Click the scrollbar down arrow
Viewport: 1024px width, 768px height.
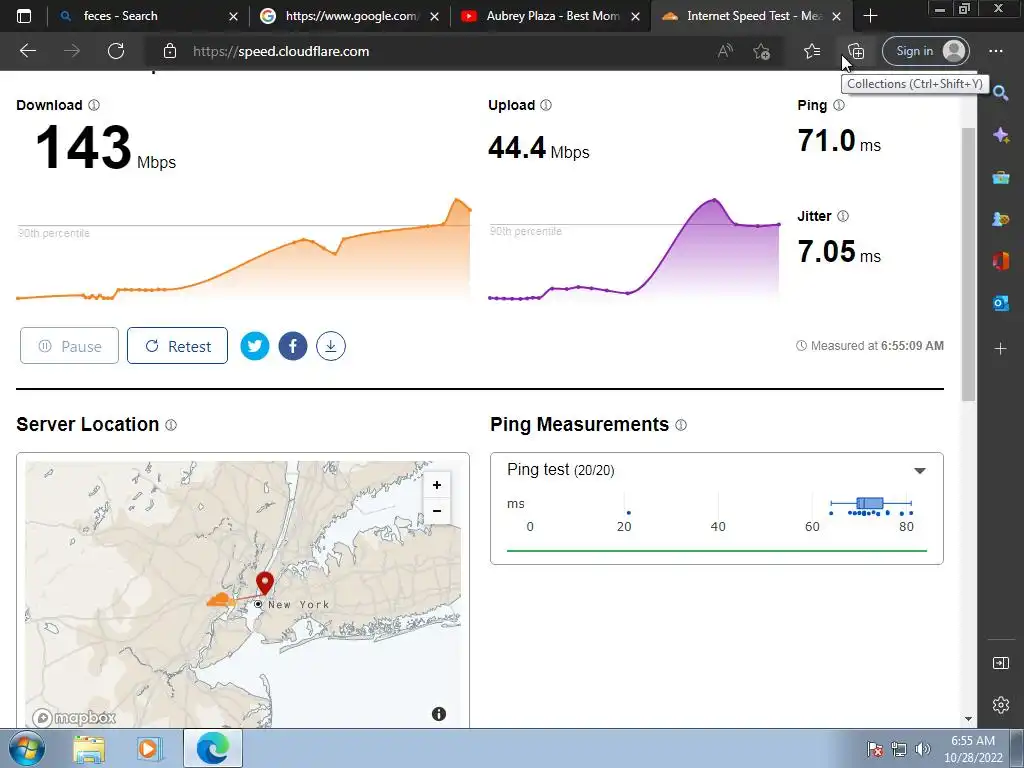pyautogui.click(x=968, y=719)
